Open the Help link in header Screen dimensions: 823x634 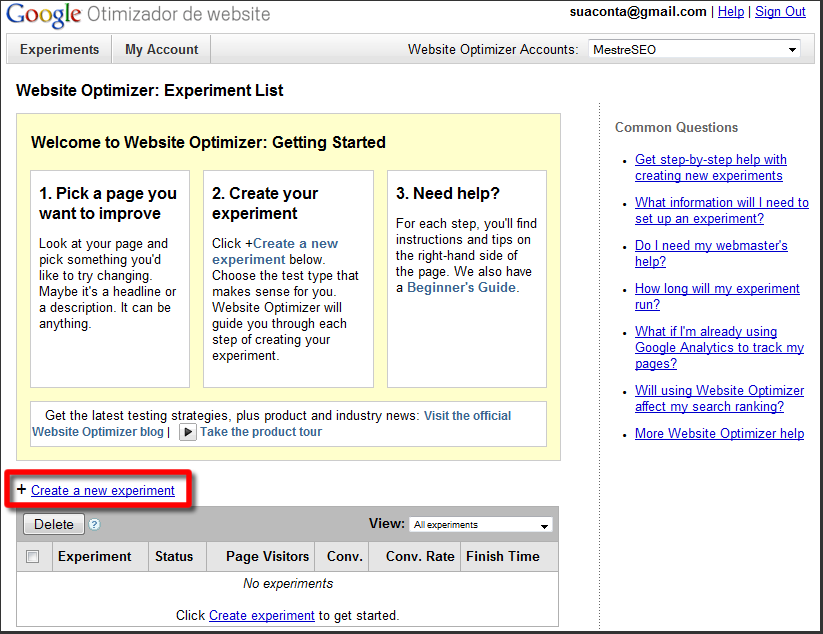click(731, 12)
